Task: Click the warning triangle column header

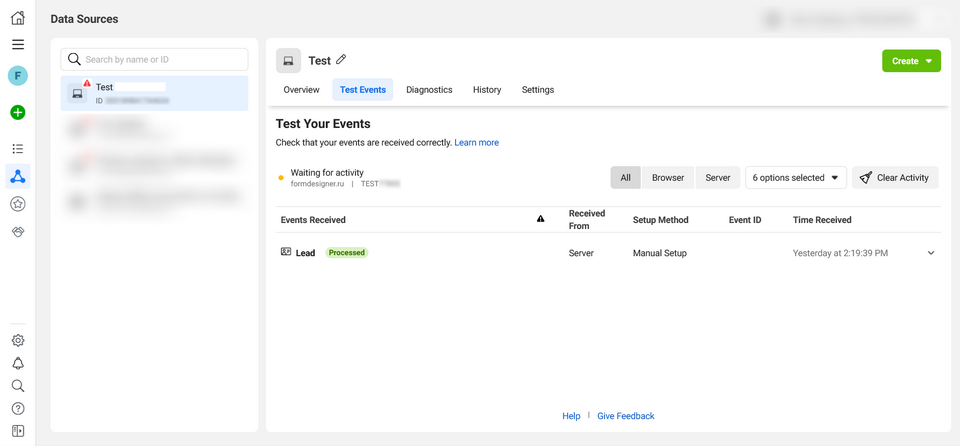Action: [x=541, y=219]
